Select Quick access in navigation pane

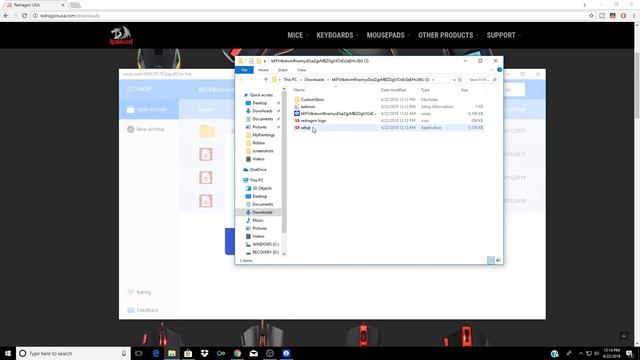[261, 95]
